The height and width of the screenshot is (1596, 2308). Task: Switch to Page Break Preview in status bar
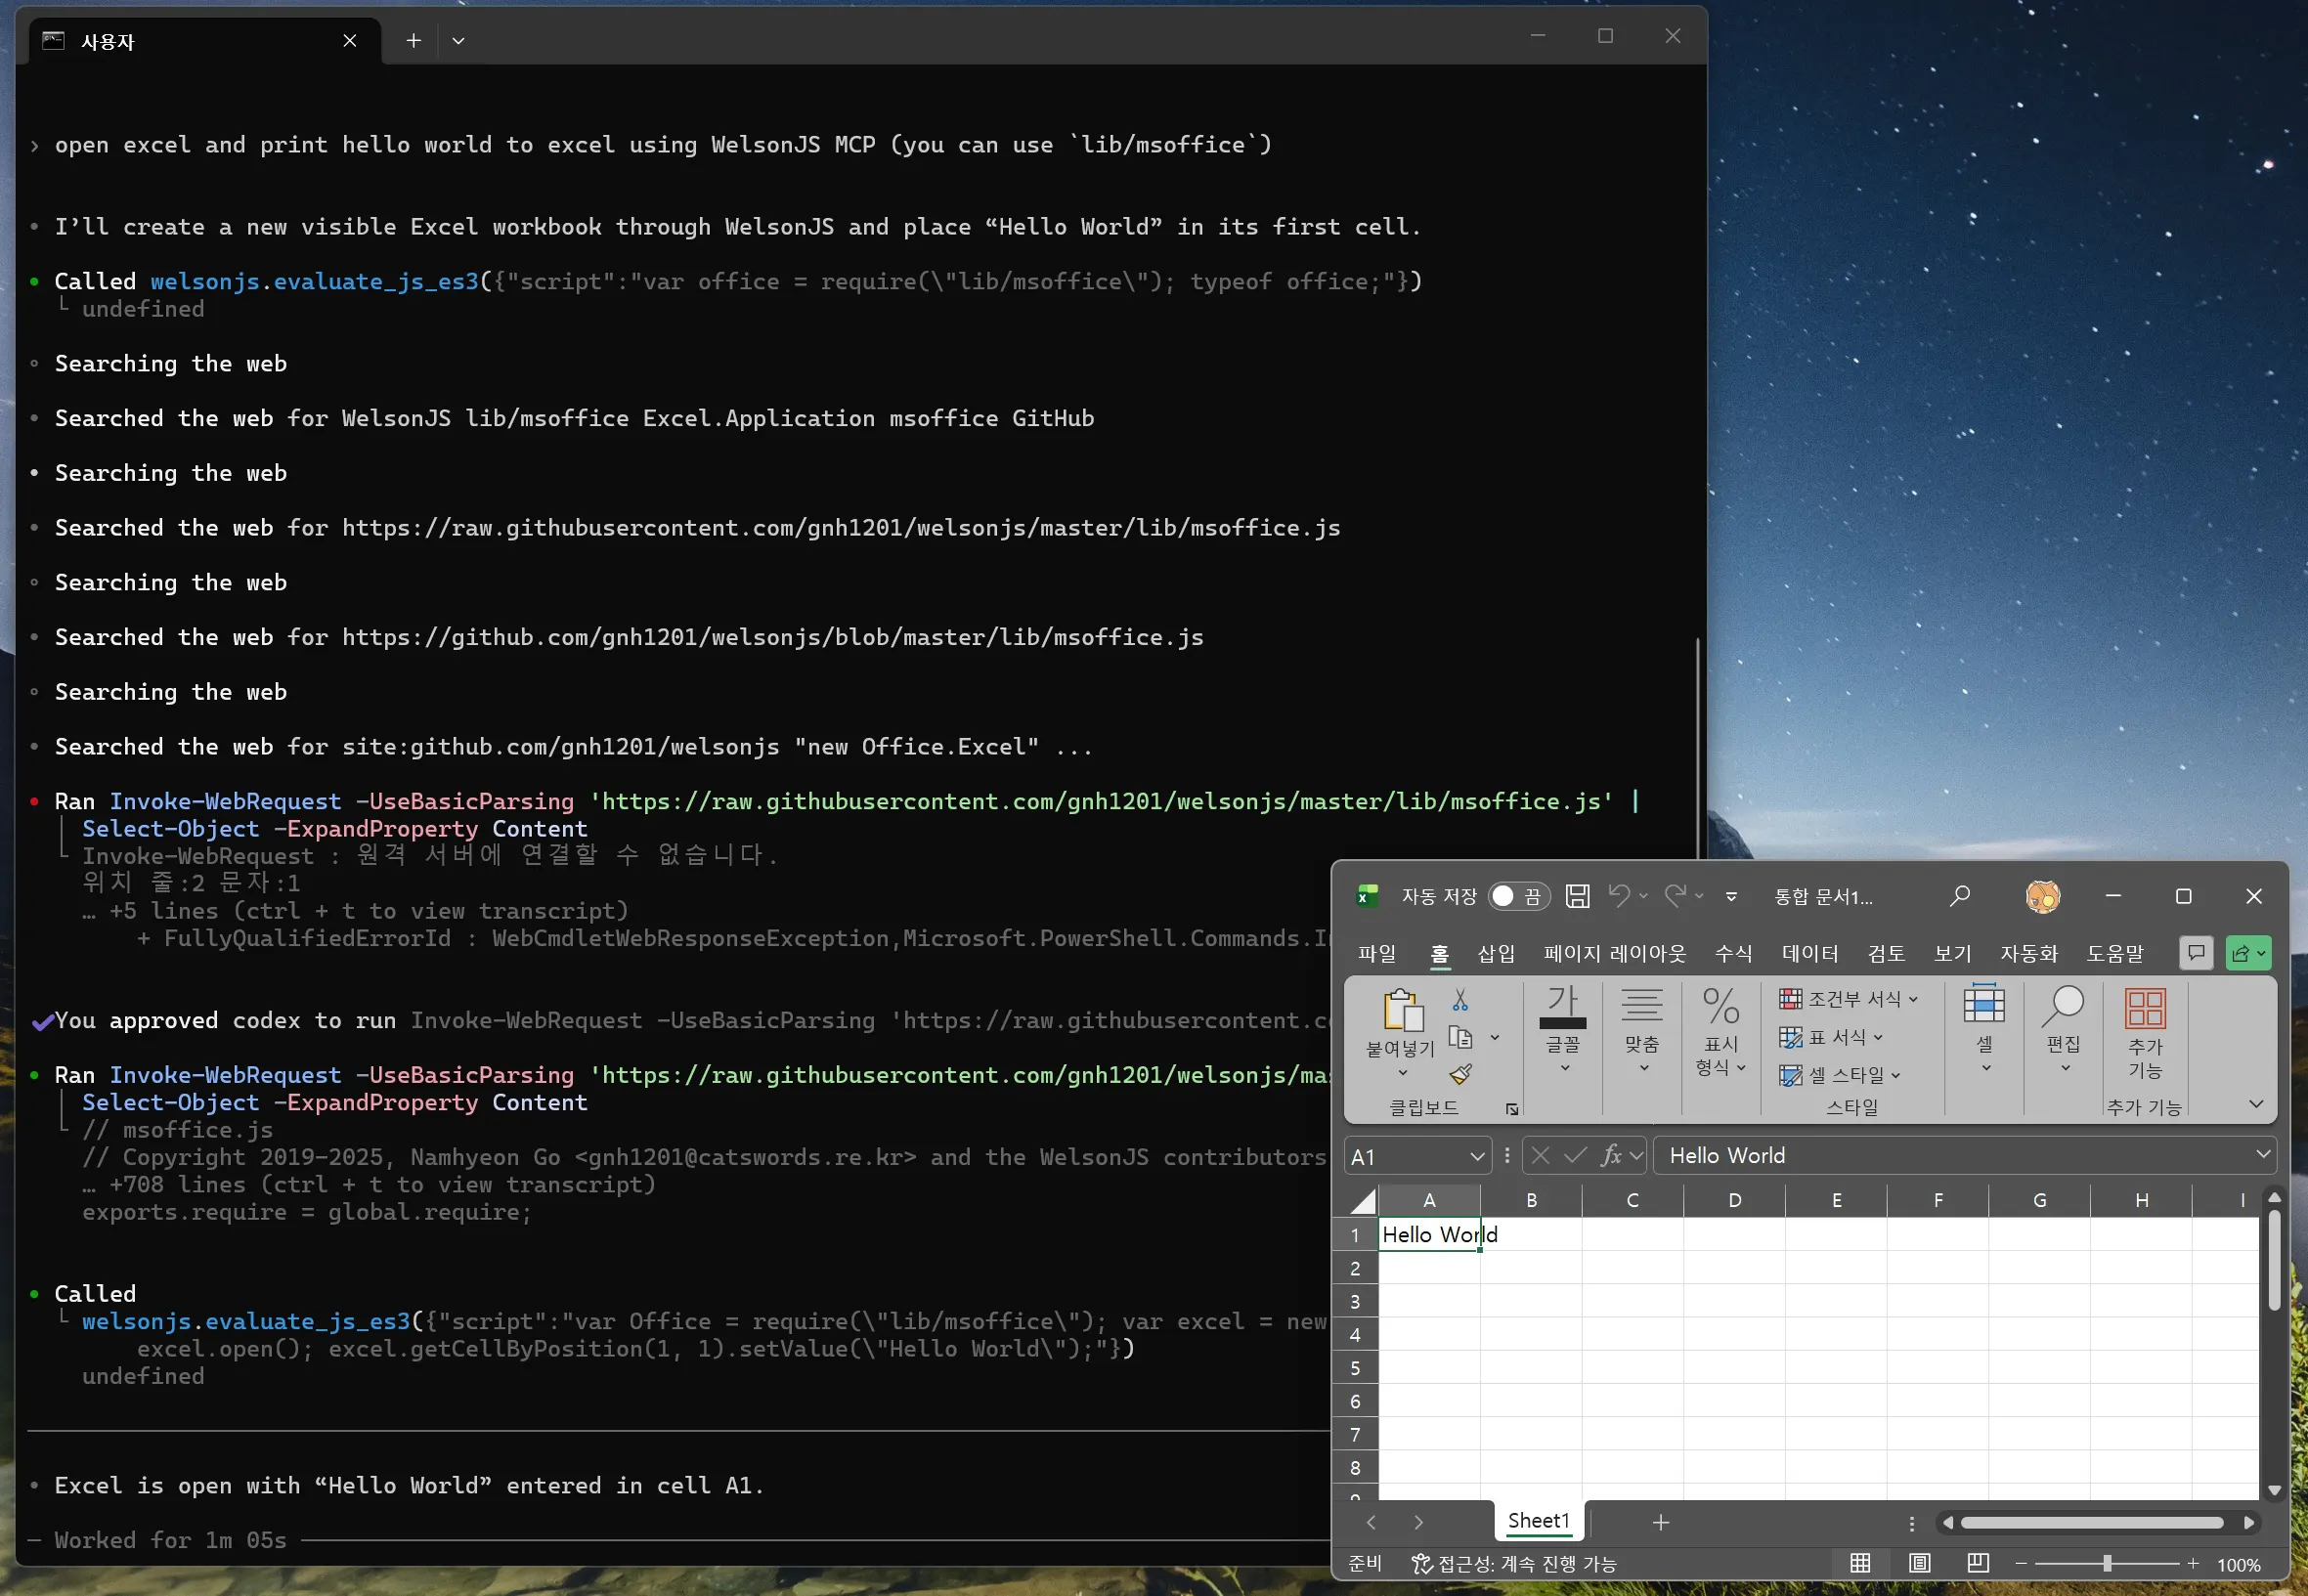(1978, 1563)
